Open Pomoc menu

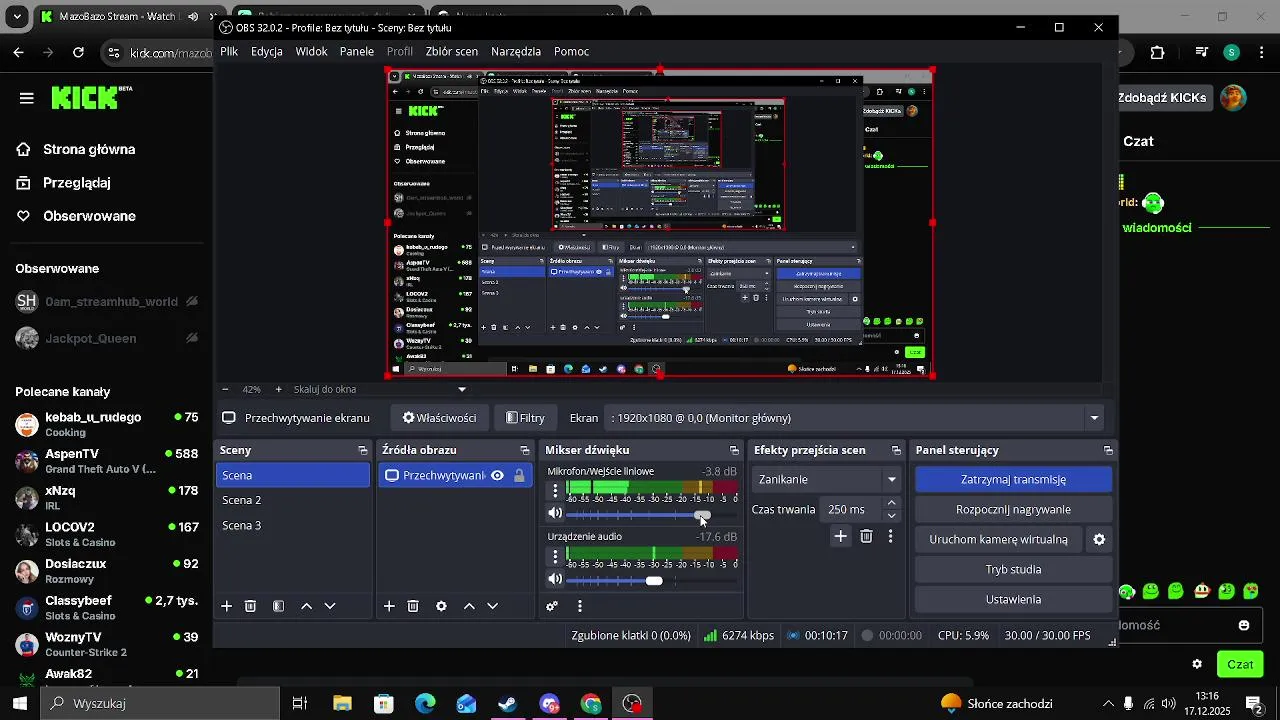pos(571,51)
